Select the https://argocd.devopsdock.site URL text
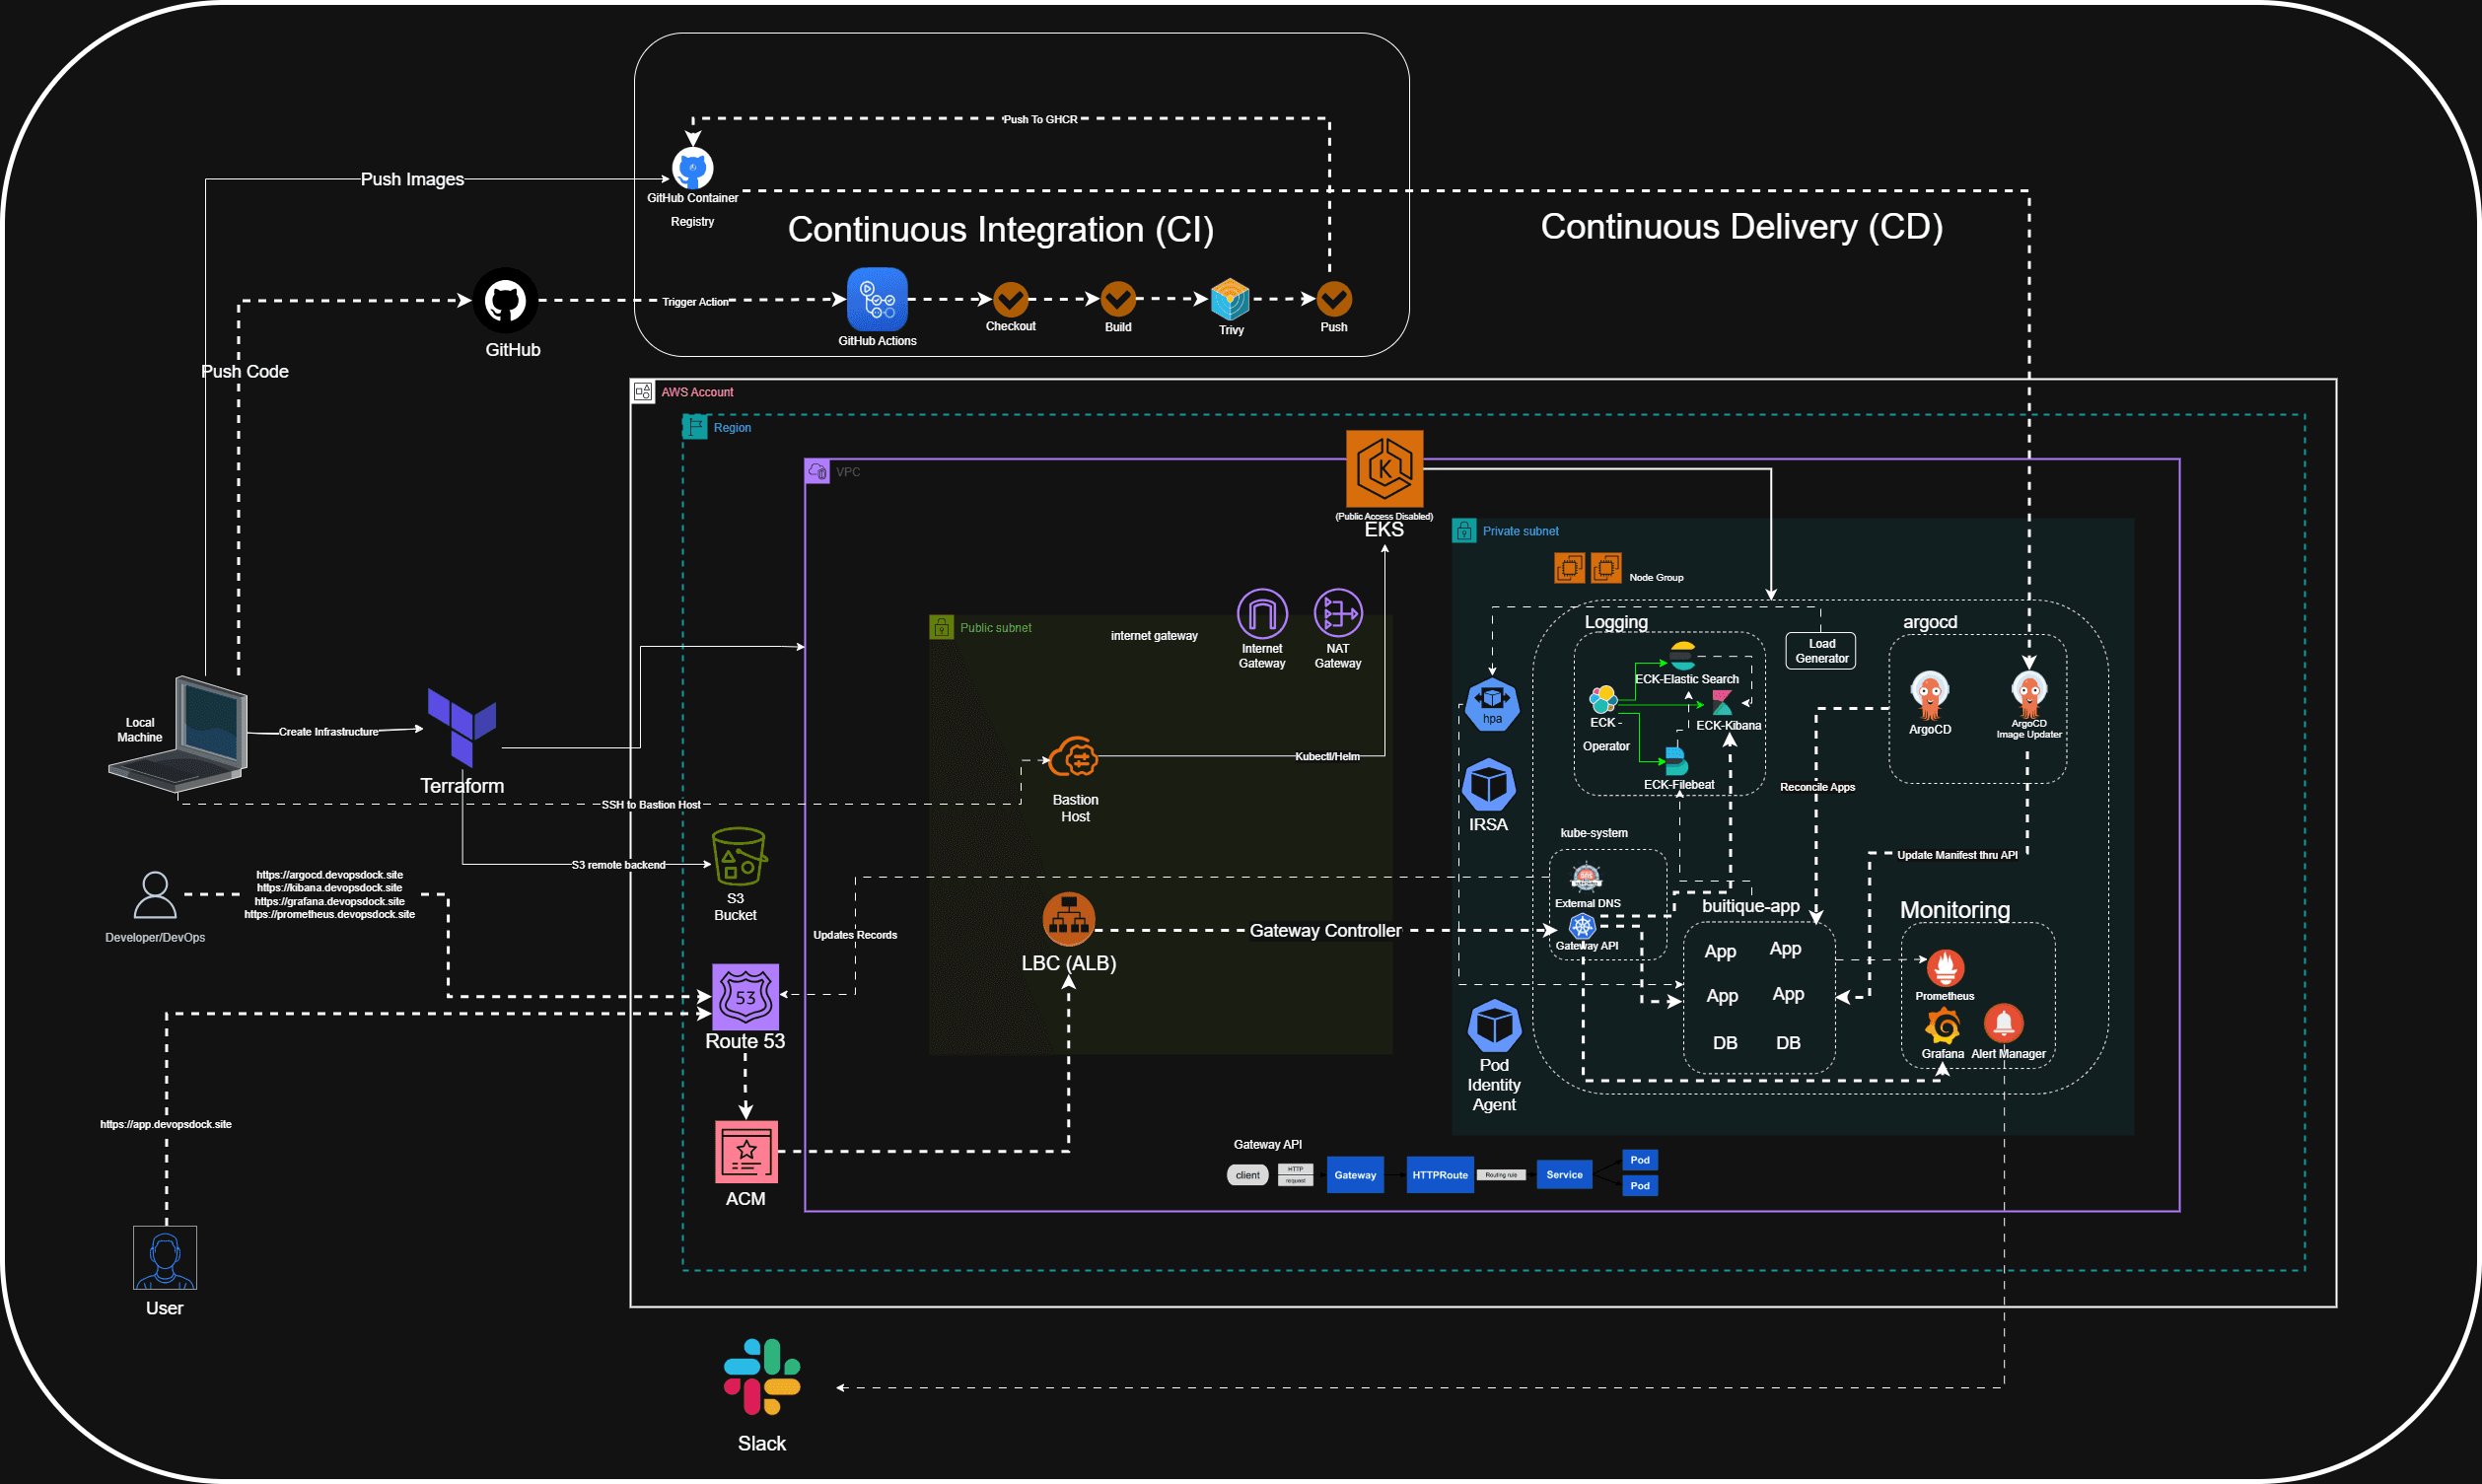The width and height of the screenshot is (2482, 1484). coord(330,875)
